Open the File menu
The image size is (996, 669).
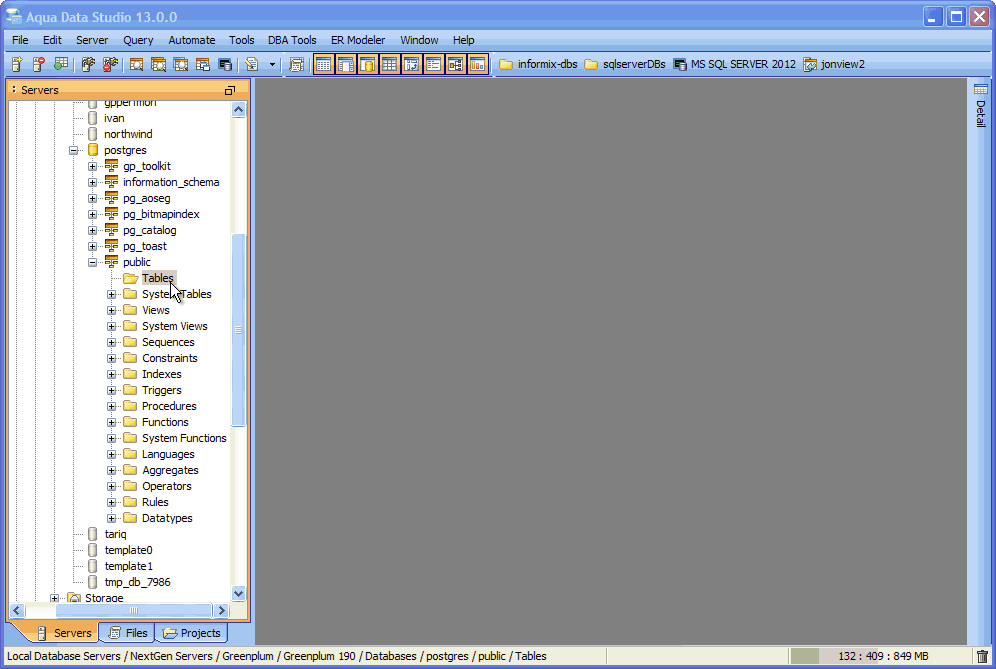(x=20, y=40)
